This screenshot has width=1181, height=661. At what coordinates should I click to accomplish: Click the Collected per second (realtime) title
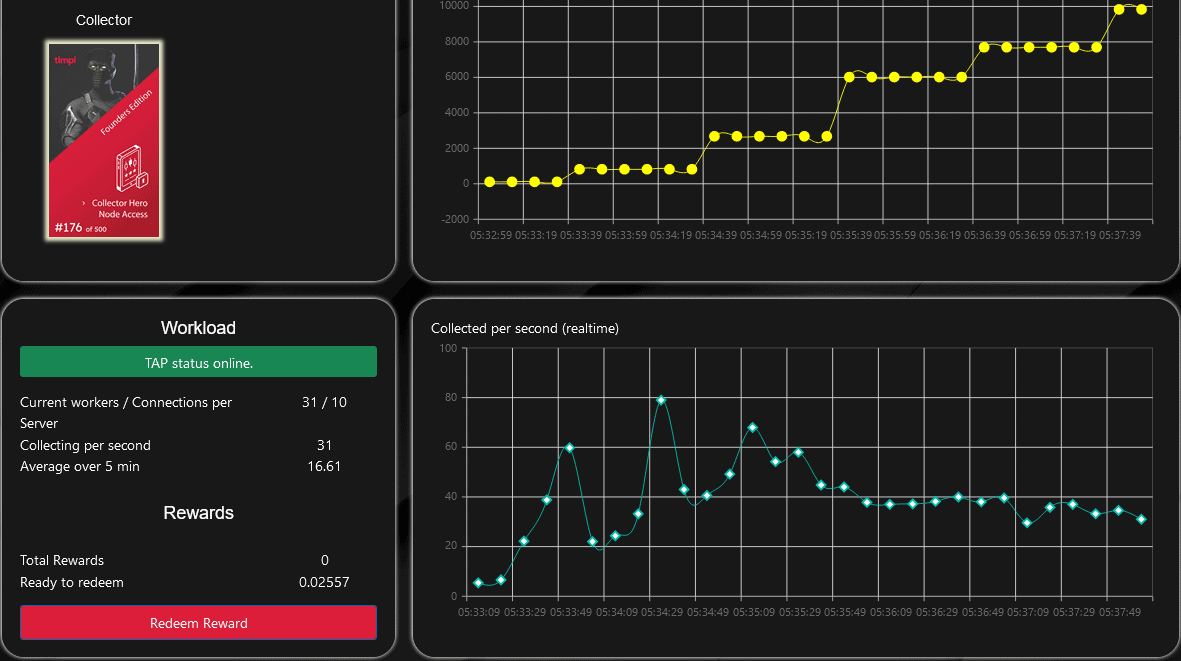pyautogui.click(x=524, y=328)
